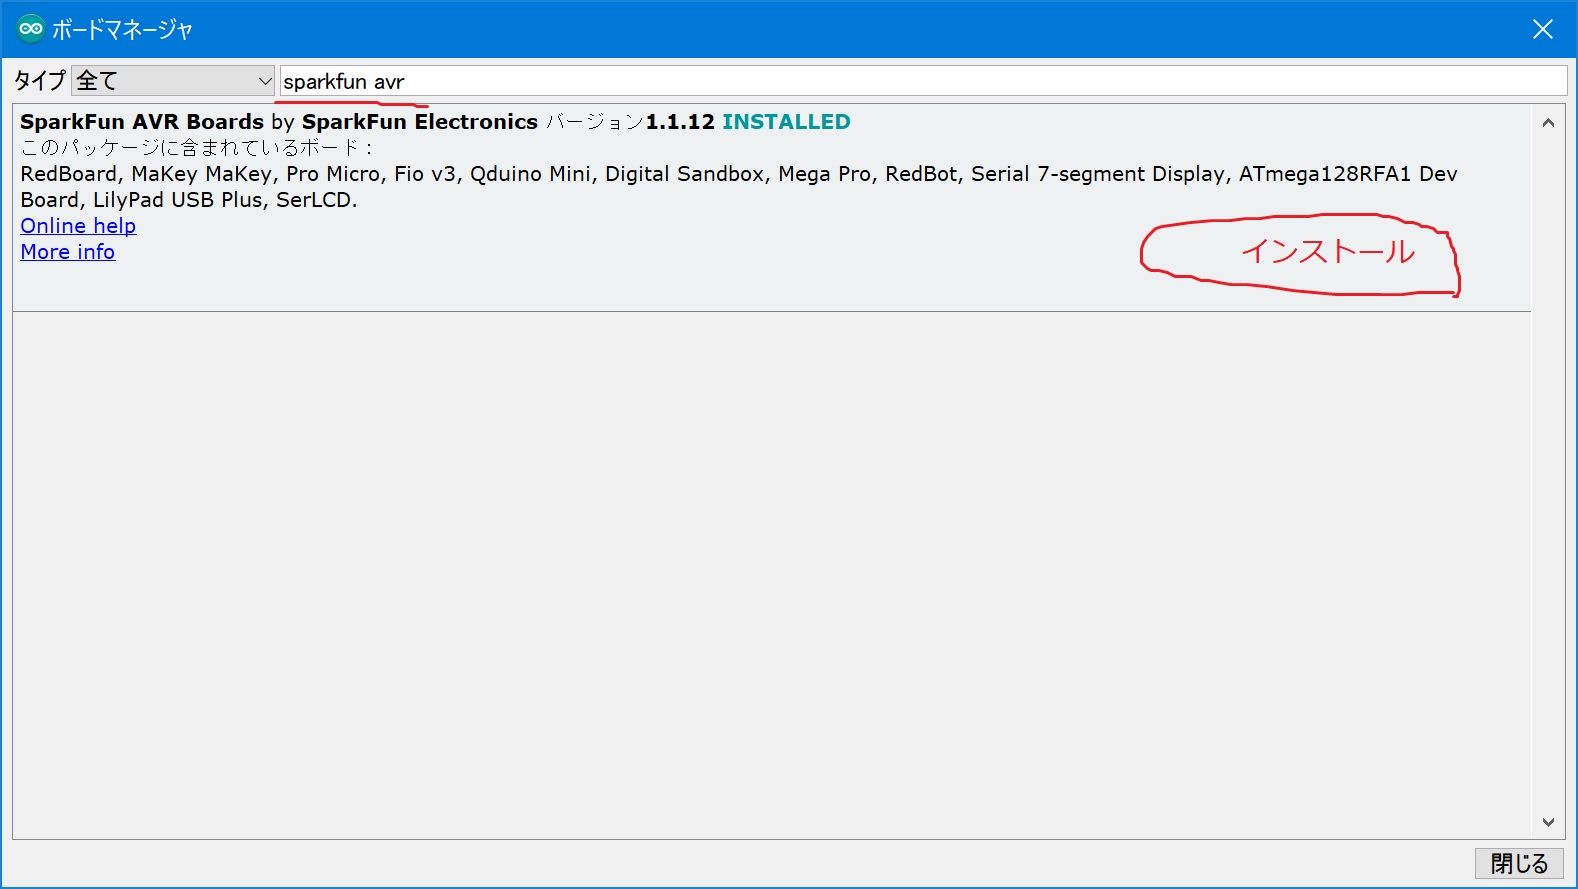
Task: Open the Online help link
Action: (x=78, y=226)
